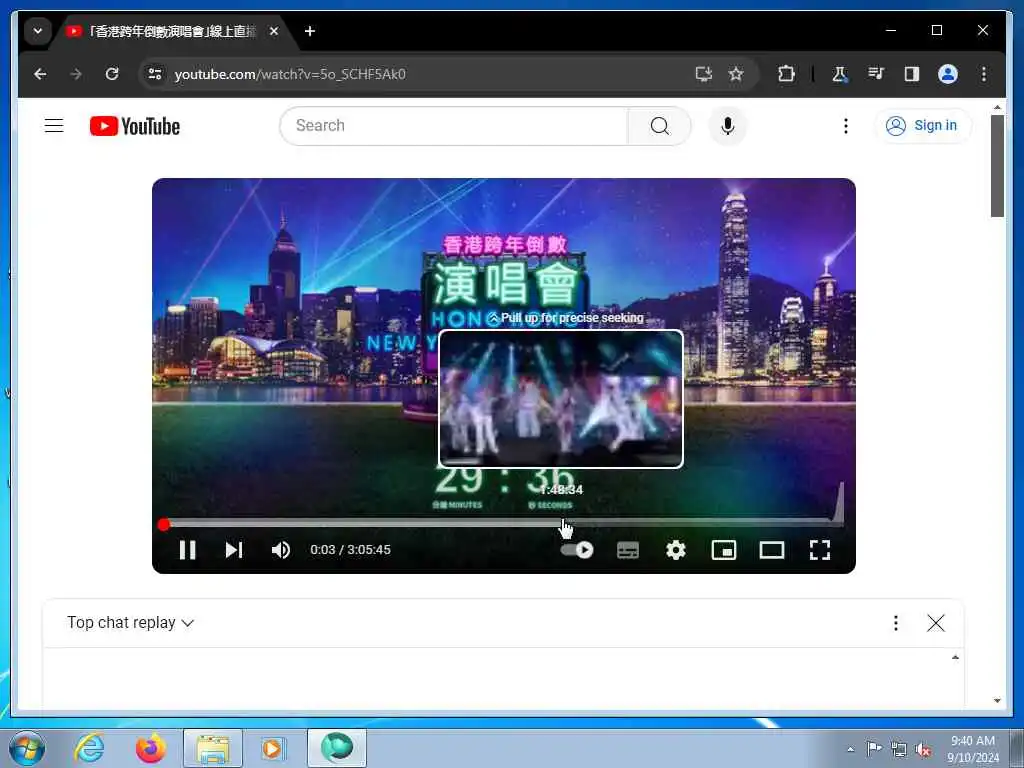Go back in the browser
Image resolution: width=1024 pixels, height=768 pixels.
[40, 74]
